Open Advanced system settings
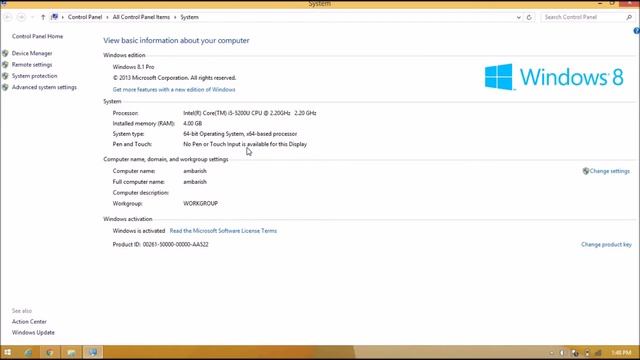640x360 pixels. (x=44, y=87)
